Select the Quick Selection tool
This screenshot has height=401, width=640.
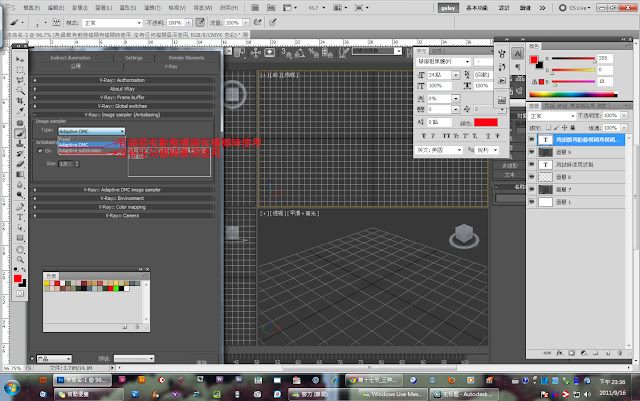tap(20, 90)
